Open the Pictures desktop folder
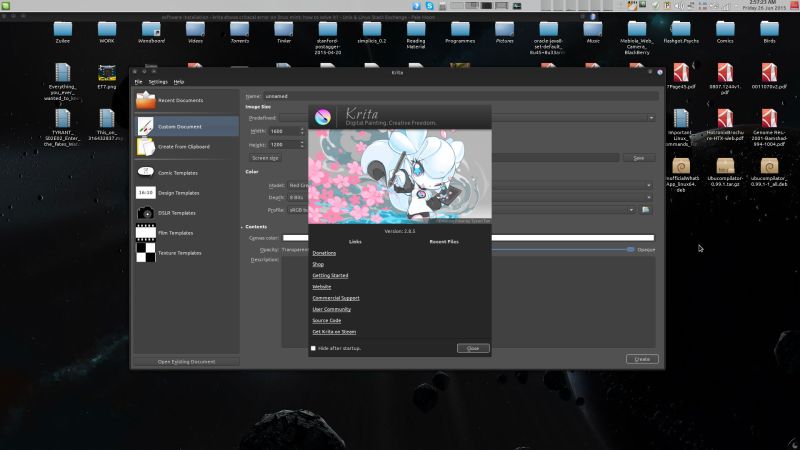800x450 pixels. pyautogui.click(x=504, y=32)
